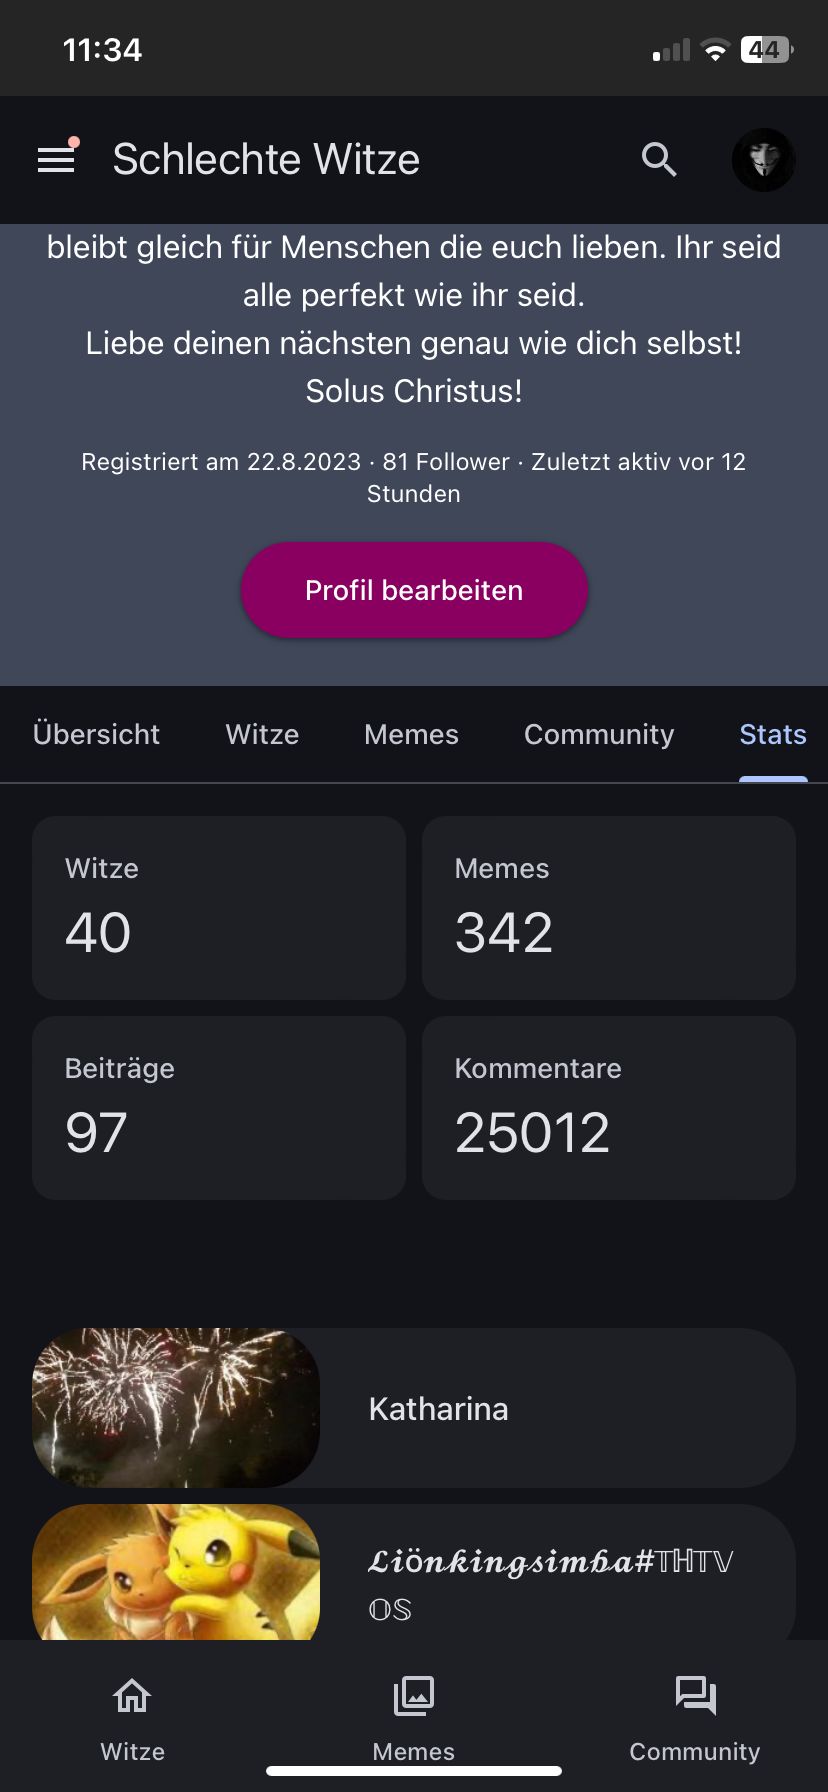Open Katharina's fireworks thumbnail
The width and height of the screenshot is (828, 1792).
[x=176, y=1408]
